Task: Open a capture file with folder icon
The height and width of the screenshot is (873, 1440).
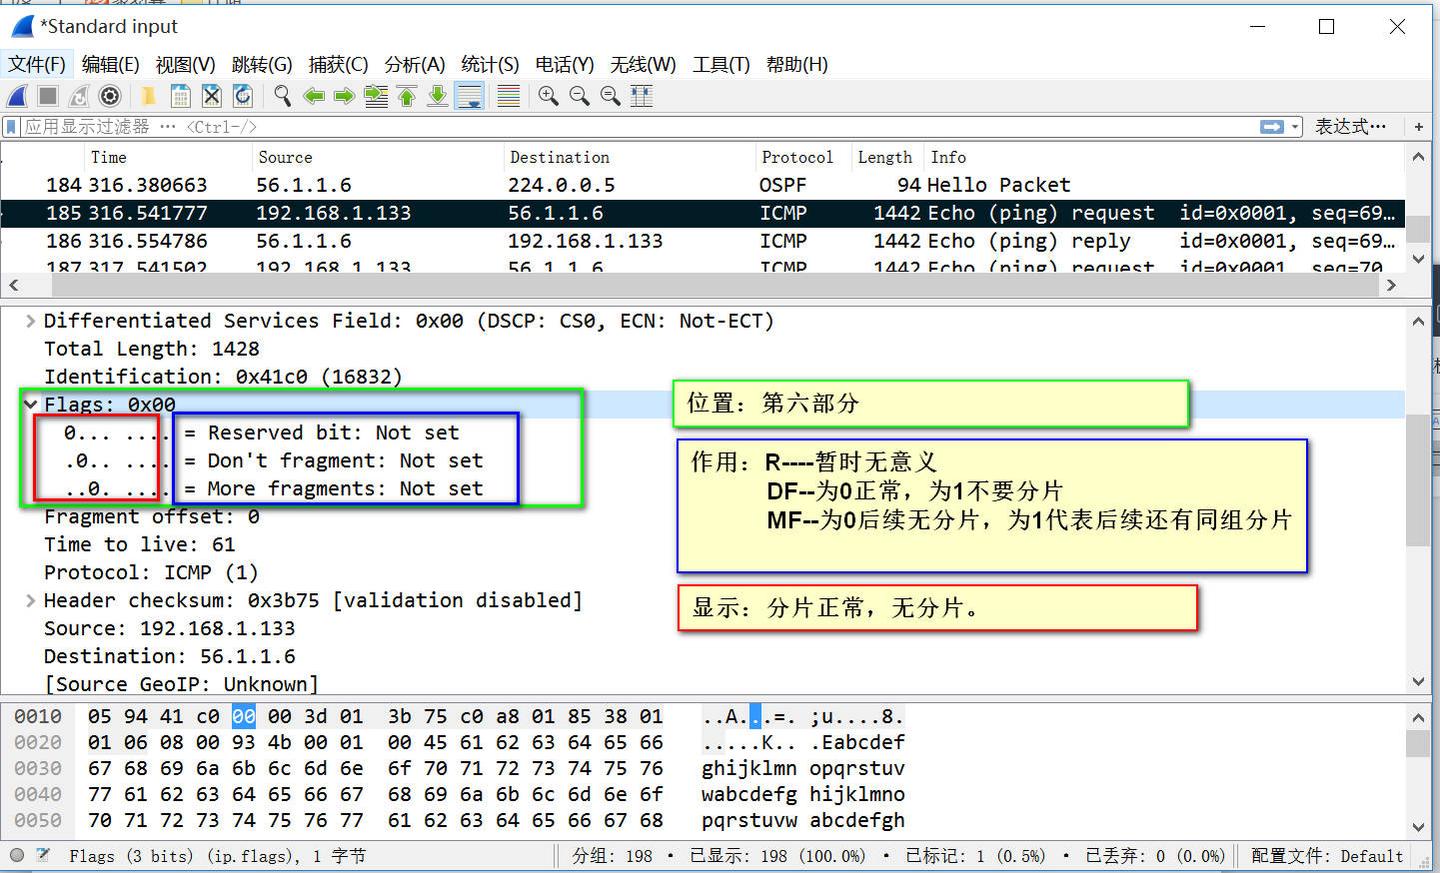Action: point(149,96)
